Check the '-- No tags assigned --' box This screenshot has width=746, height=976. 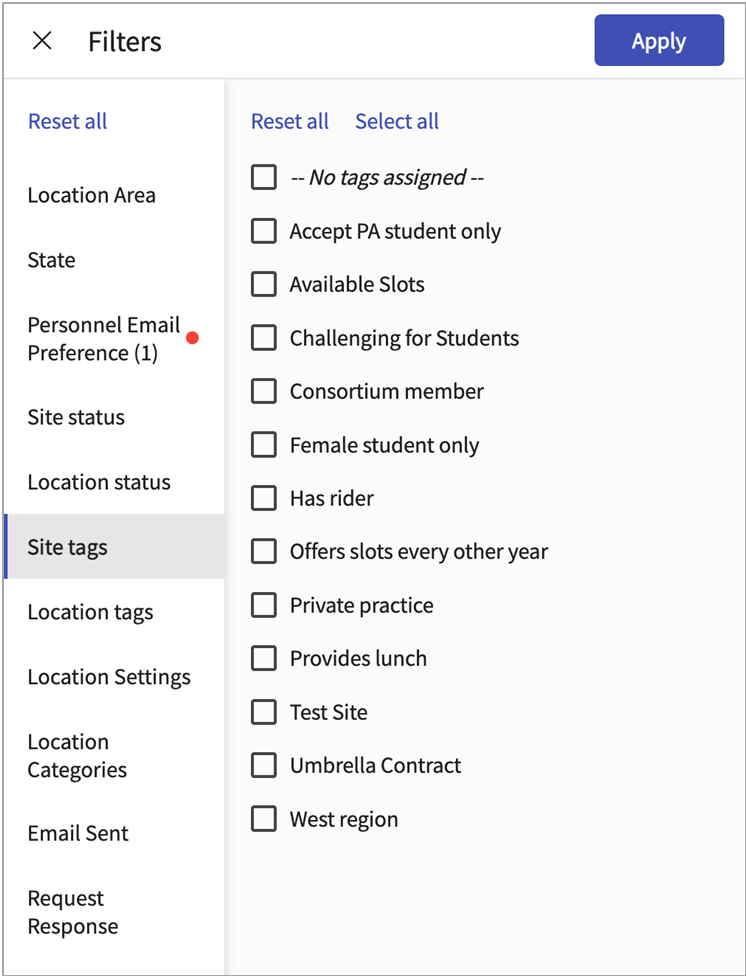coord(263,177)
